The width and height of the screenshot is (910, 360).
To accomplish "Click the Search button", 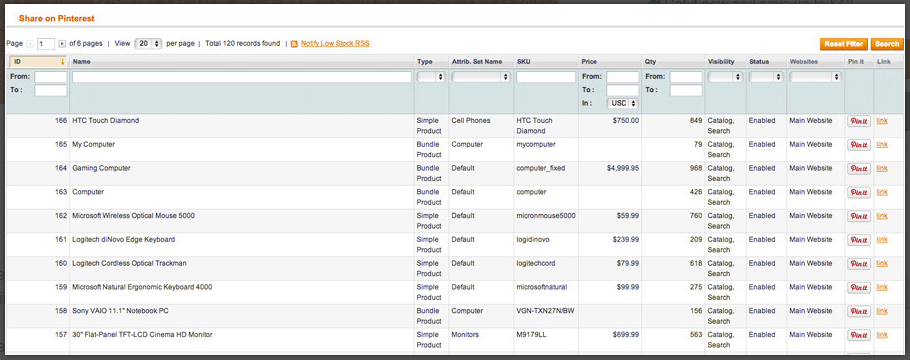I will (887, 44).
